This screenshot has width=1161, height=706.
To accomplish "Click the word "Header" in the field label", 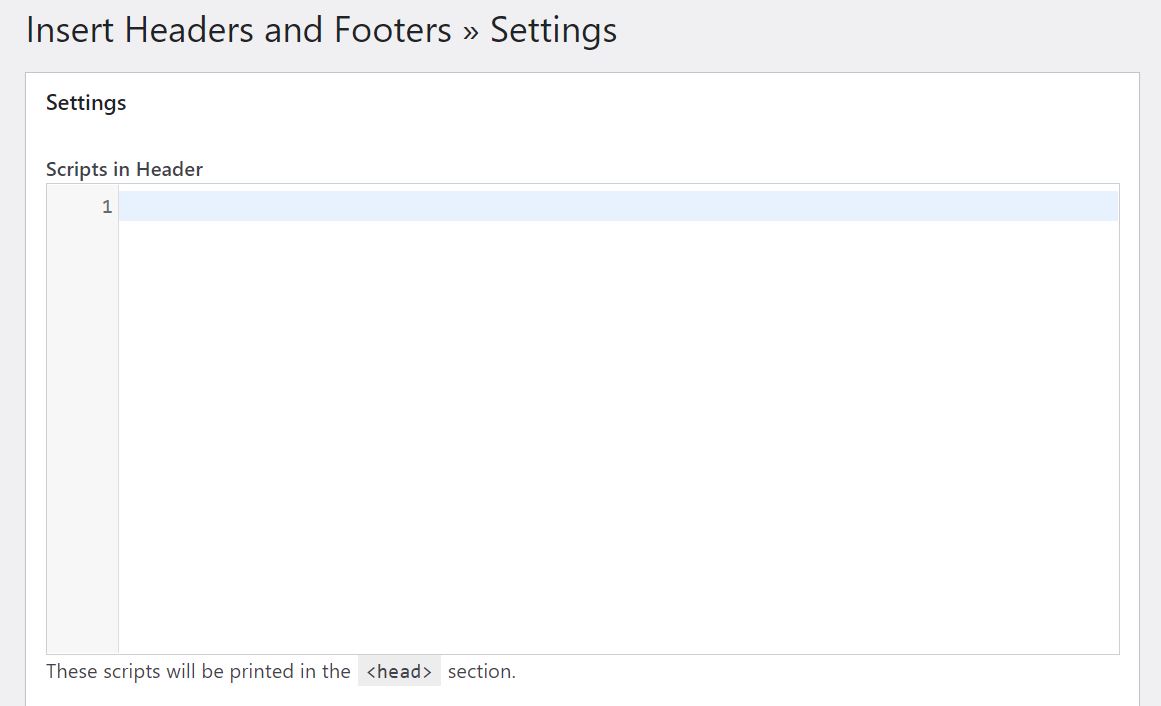I will pyautogui.click(x=169, y=169).
